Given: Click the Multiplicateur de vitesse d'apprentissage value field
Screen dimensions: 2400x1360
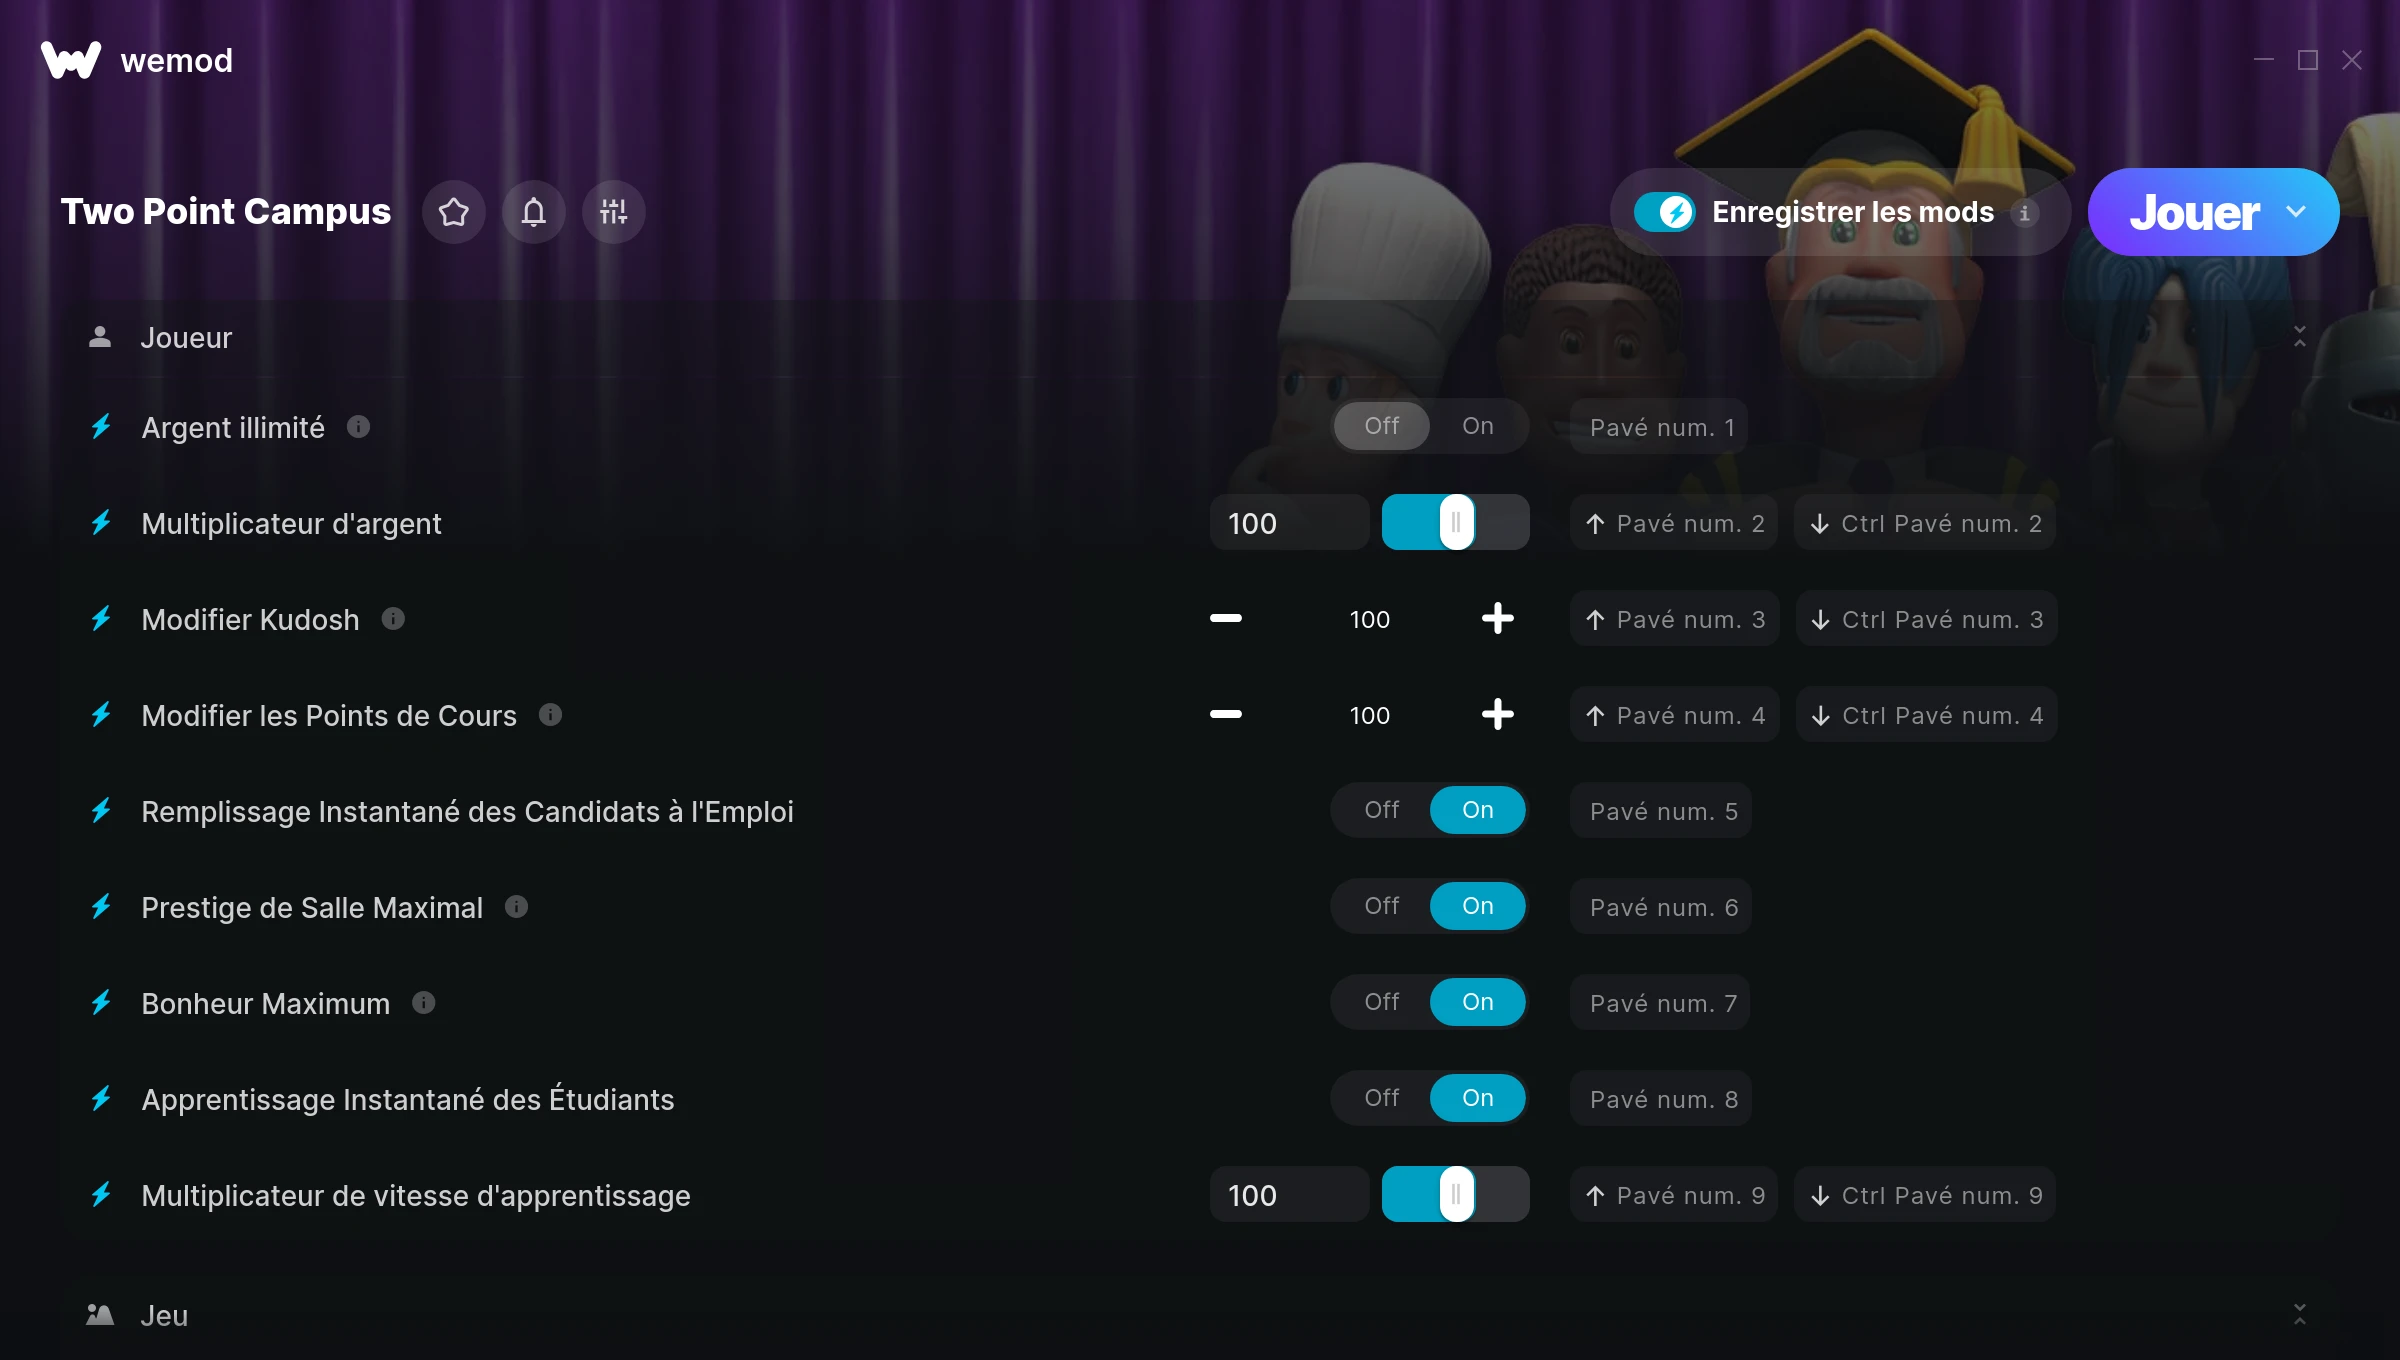Looking at the screenshot, I should tap(1289, 1195).
